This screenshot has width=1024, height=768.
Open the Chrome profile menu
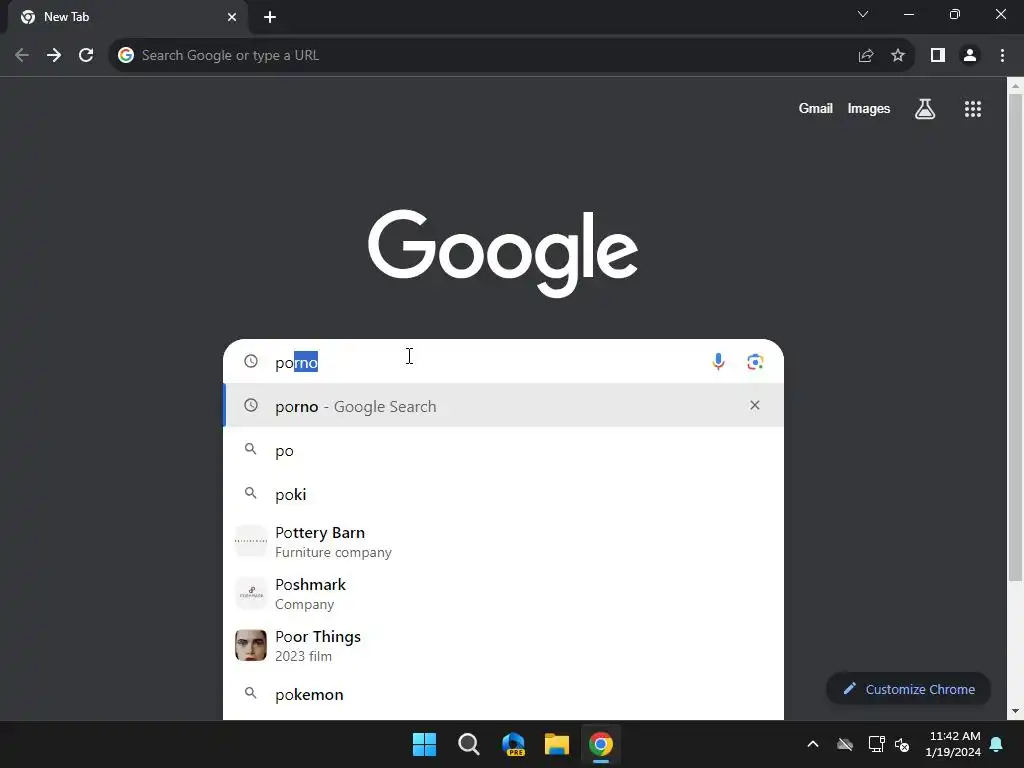click(x=970, y=56)
